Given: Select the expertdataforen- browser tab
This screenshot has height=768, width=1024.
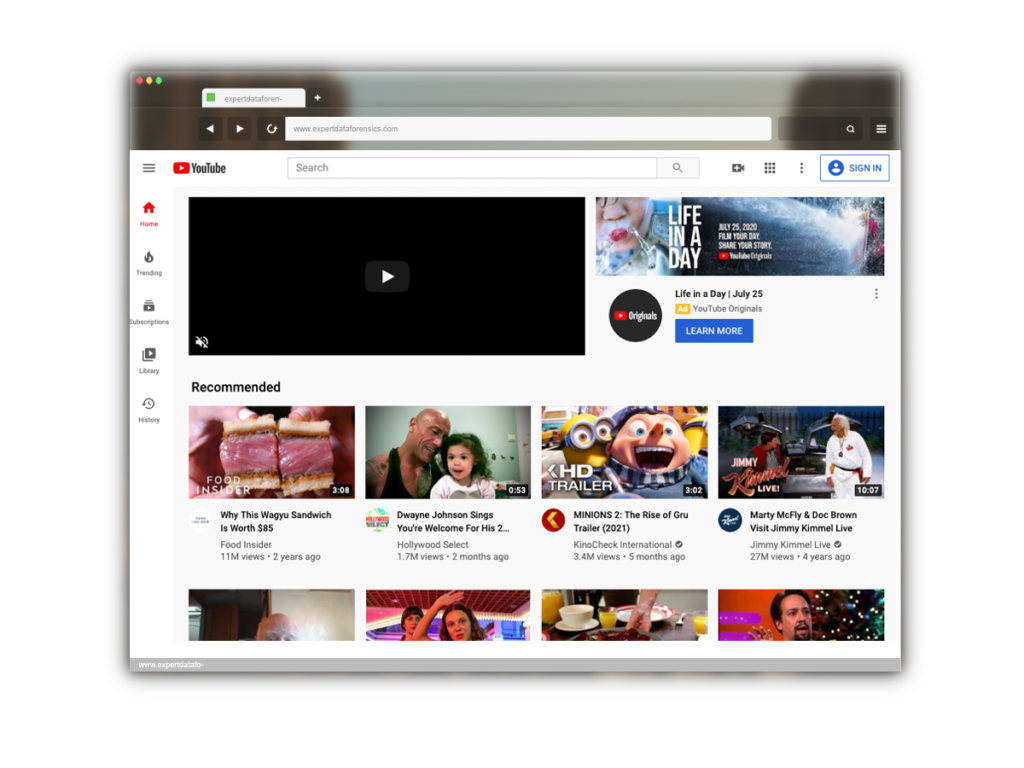Looking at the screenshot, I should point(253,98).
